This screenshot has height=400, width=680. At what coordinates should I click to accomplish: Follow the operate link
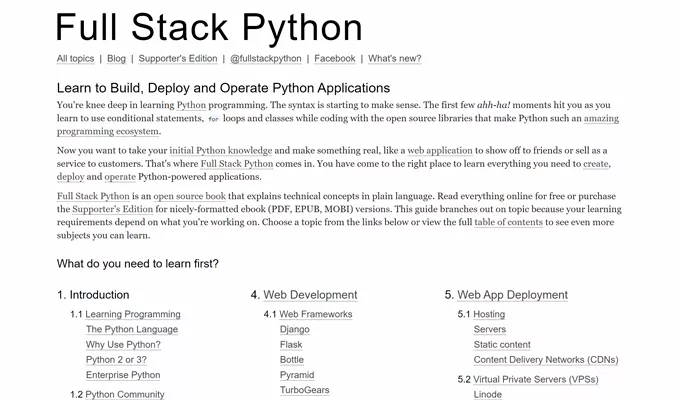point(120,177)
